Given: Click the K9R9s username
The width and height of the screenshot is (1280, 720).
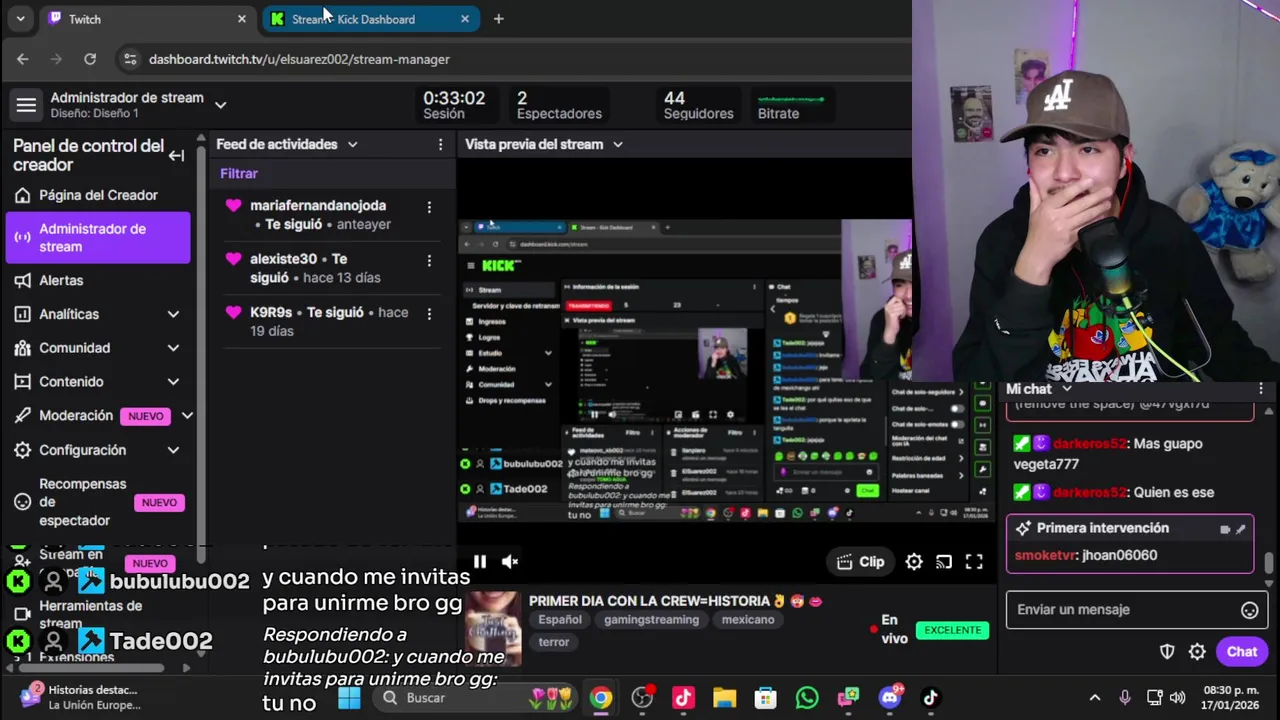Looking at the screenshot, I should click(x=271, y=312).
